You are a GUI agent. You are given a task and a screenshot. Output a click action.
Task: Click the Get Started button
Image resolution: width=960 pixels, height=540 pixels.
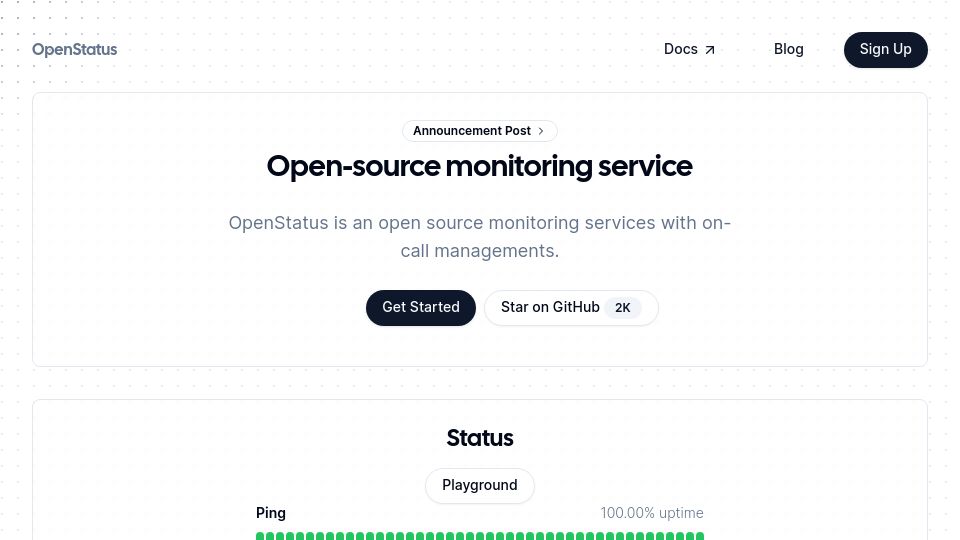(x=421, y=307)
